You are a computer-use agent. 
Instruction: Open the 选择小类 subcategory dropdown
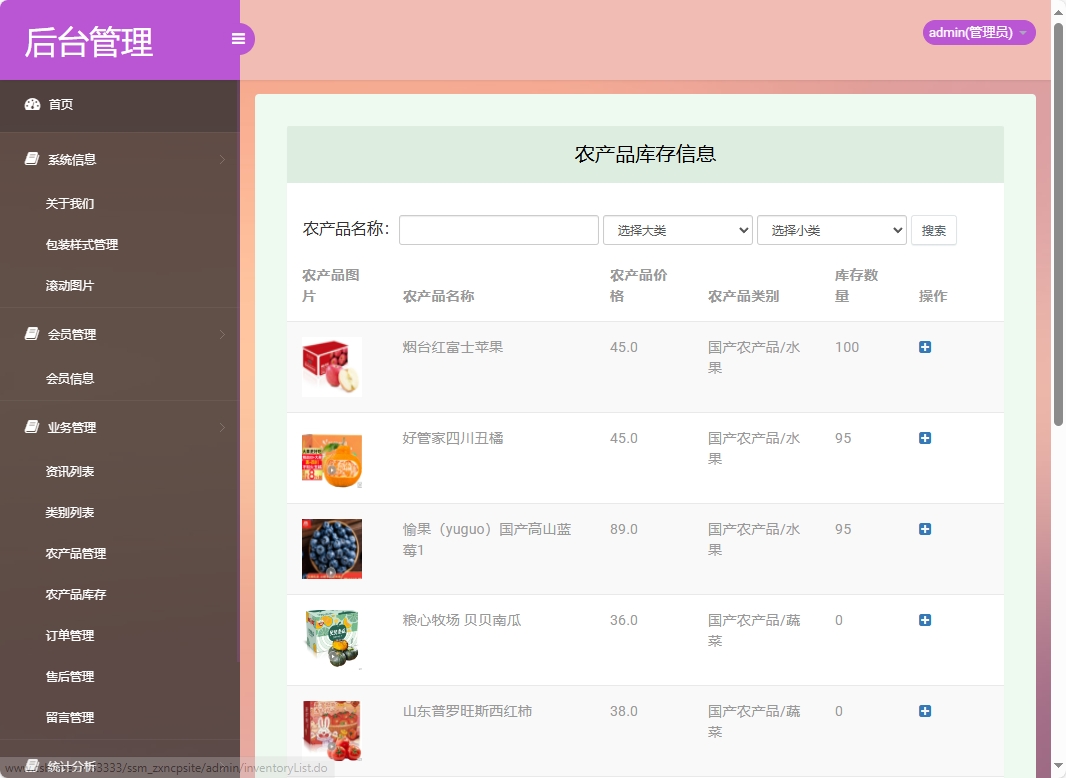[831, 230]
